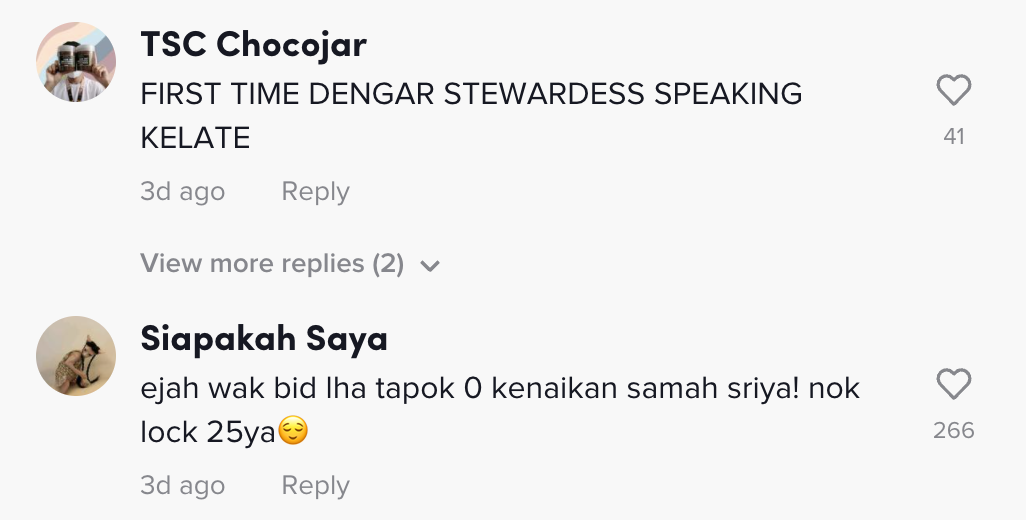Click the 41 likes count

coord(954,136)
